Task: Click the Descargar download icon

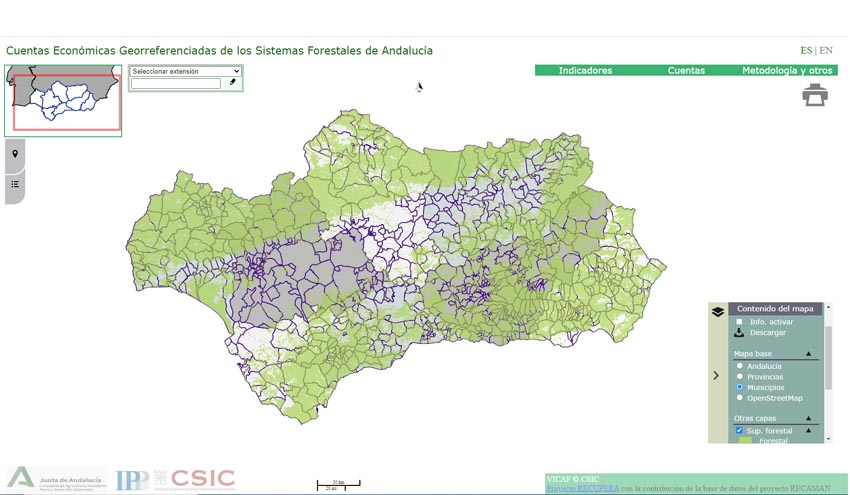Action: (739, 332)
